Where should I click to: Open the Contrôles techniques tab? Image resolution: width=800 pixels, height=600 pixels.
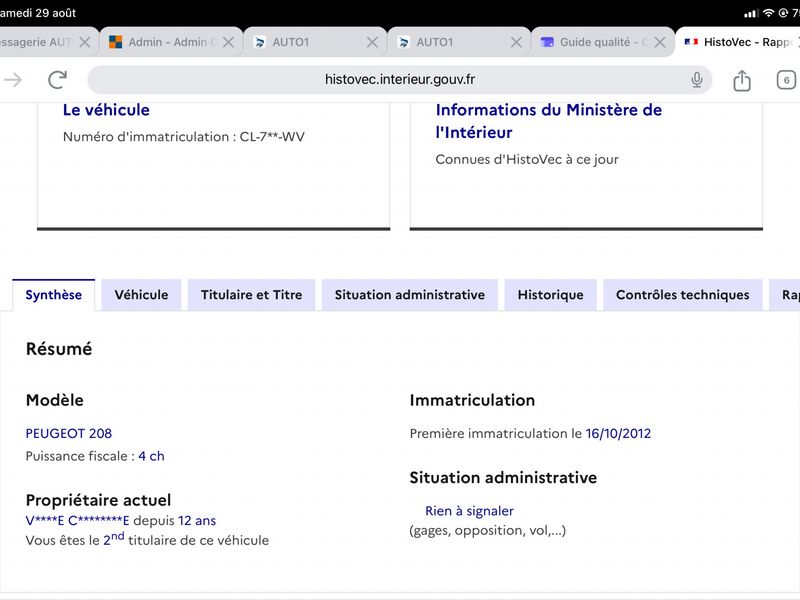coord(683,295)
